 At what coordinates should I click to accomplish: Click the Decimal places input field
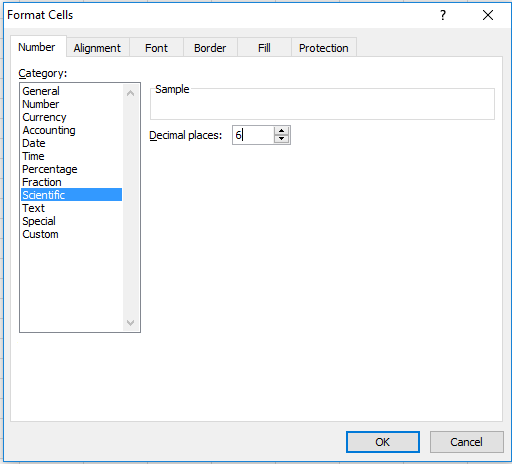coord(253,135)
